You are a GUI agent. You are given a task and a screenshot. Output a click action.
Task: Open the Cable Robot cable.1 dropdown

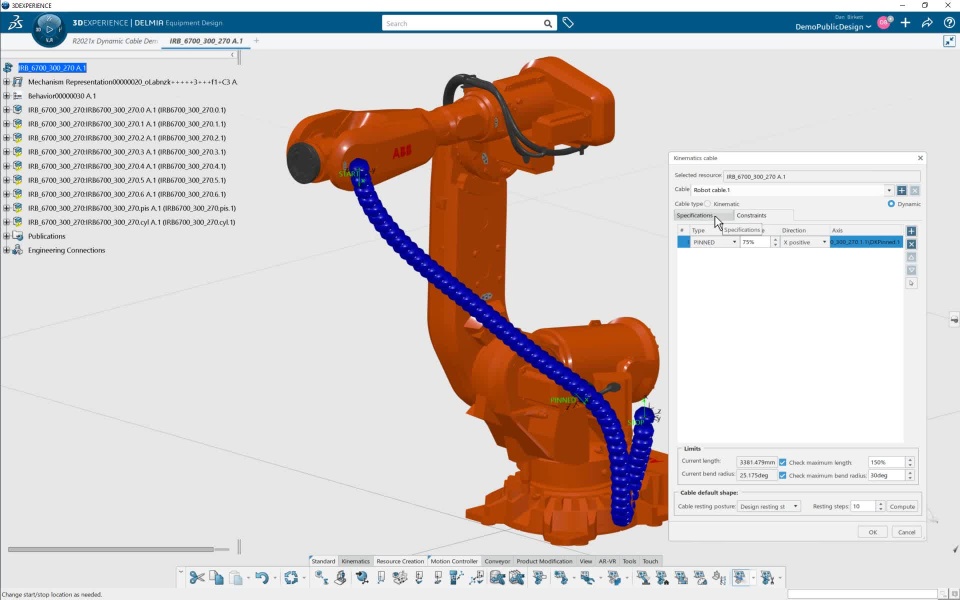[889, 190]
